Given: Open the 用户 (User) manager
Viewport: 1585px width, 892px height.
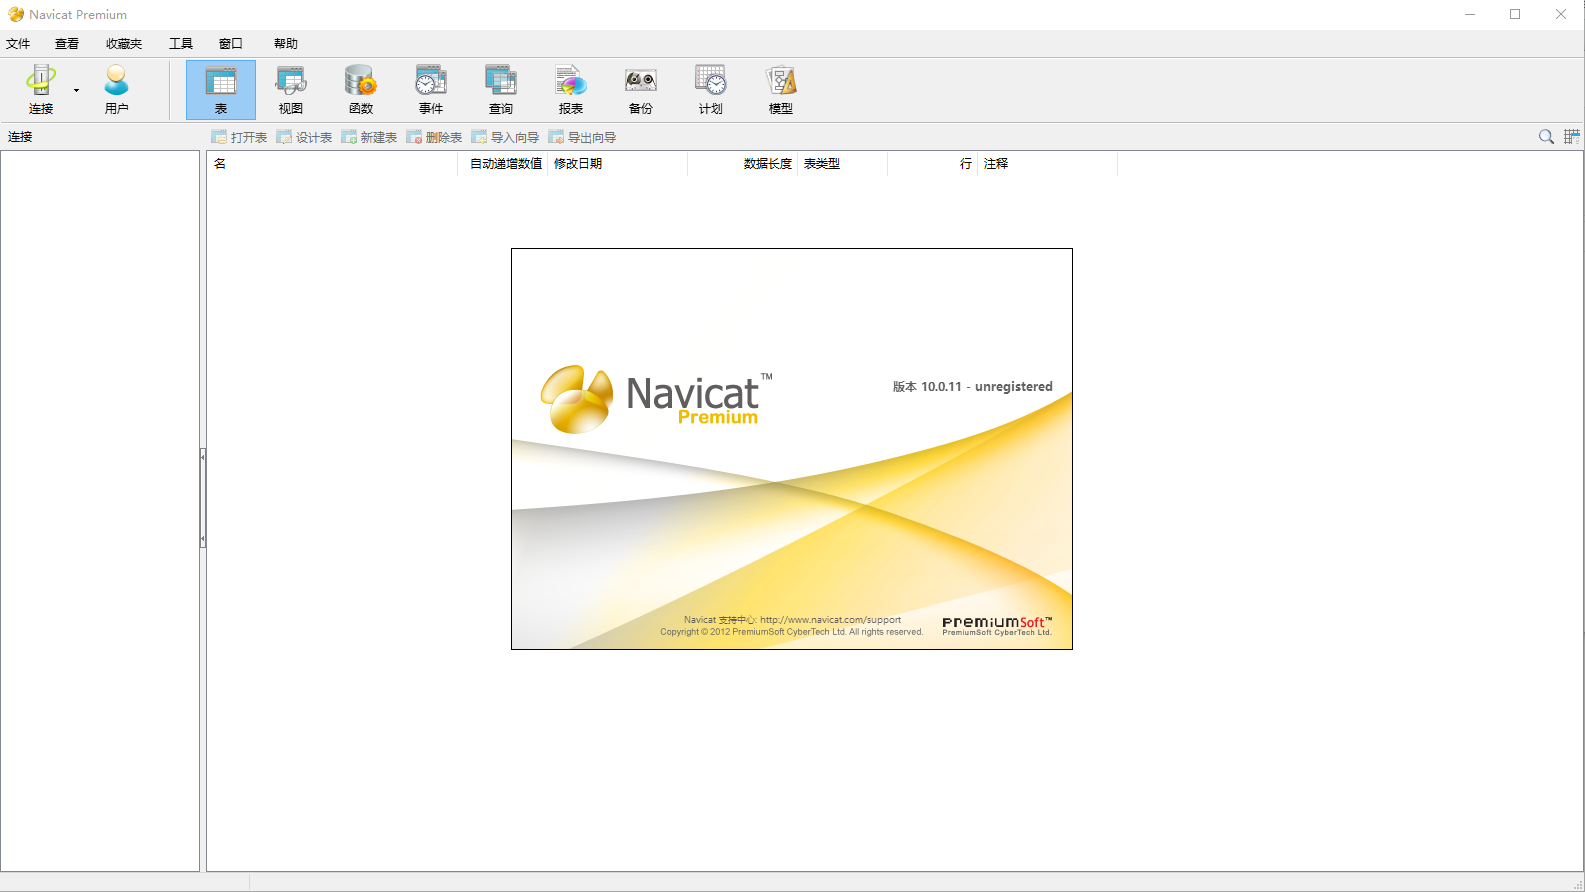Looking at the screenshot, I should tap(117, 89).
